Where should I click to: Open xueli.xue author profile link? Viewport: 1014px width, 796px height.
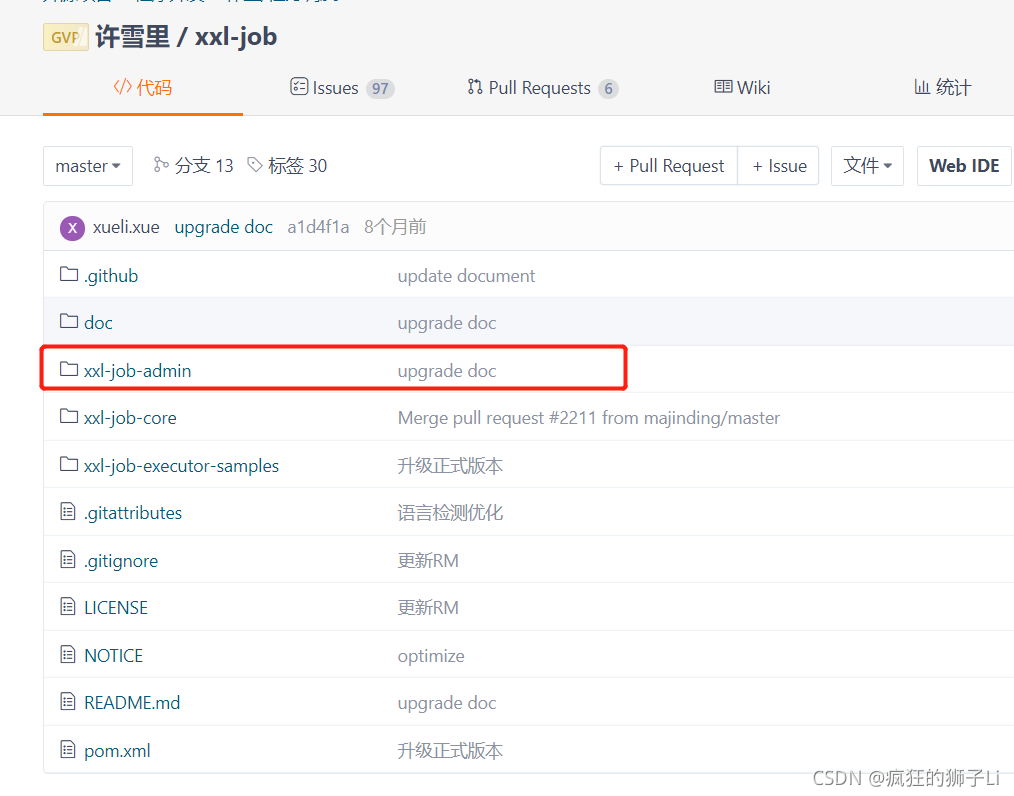pyautogui.click(x=126, y=227)
